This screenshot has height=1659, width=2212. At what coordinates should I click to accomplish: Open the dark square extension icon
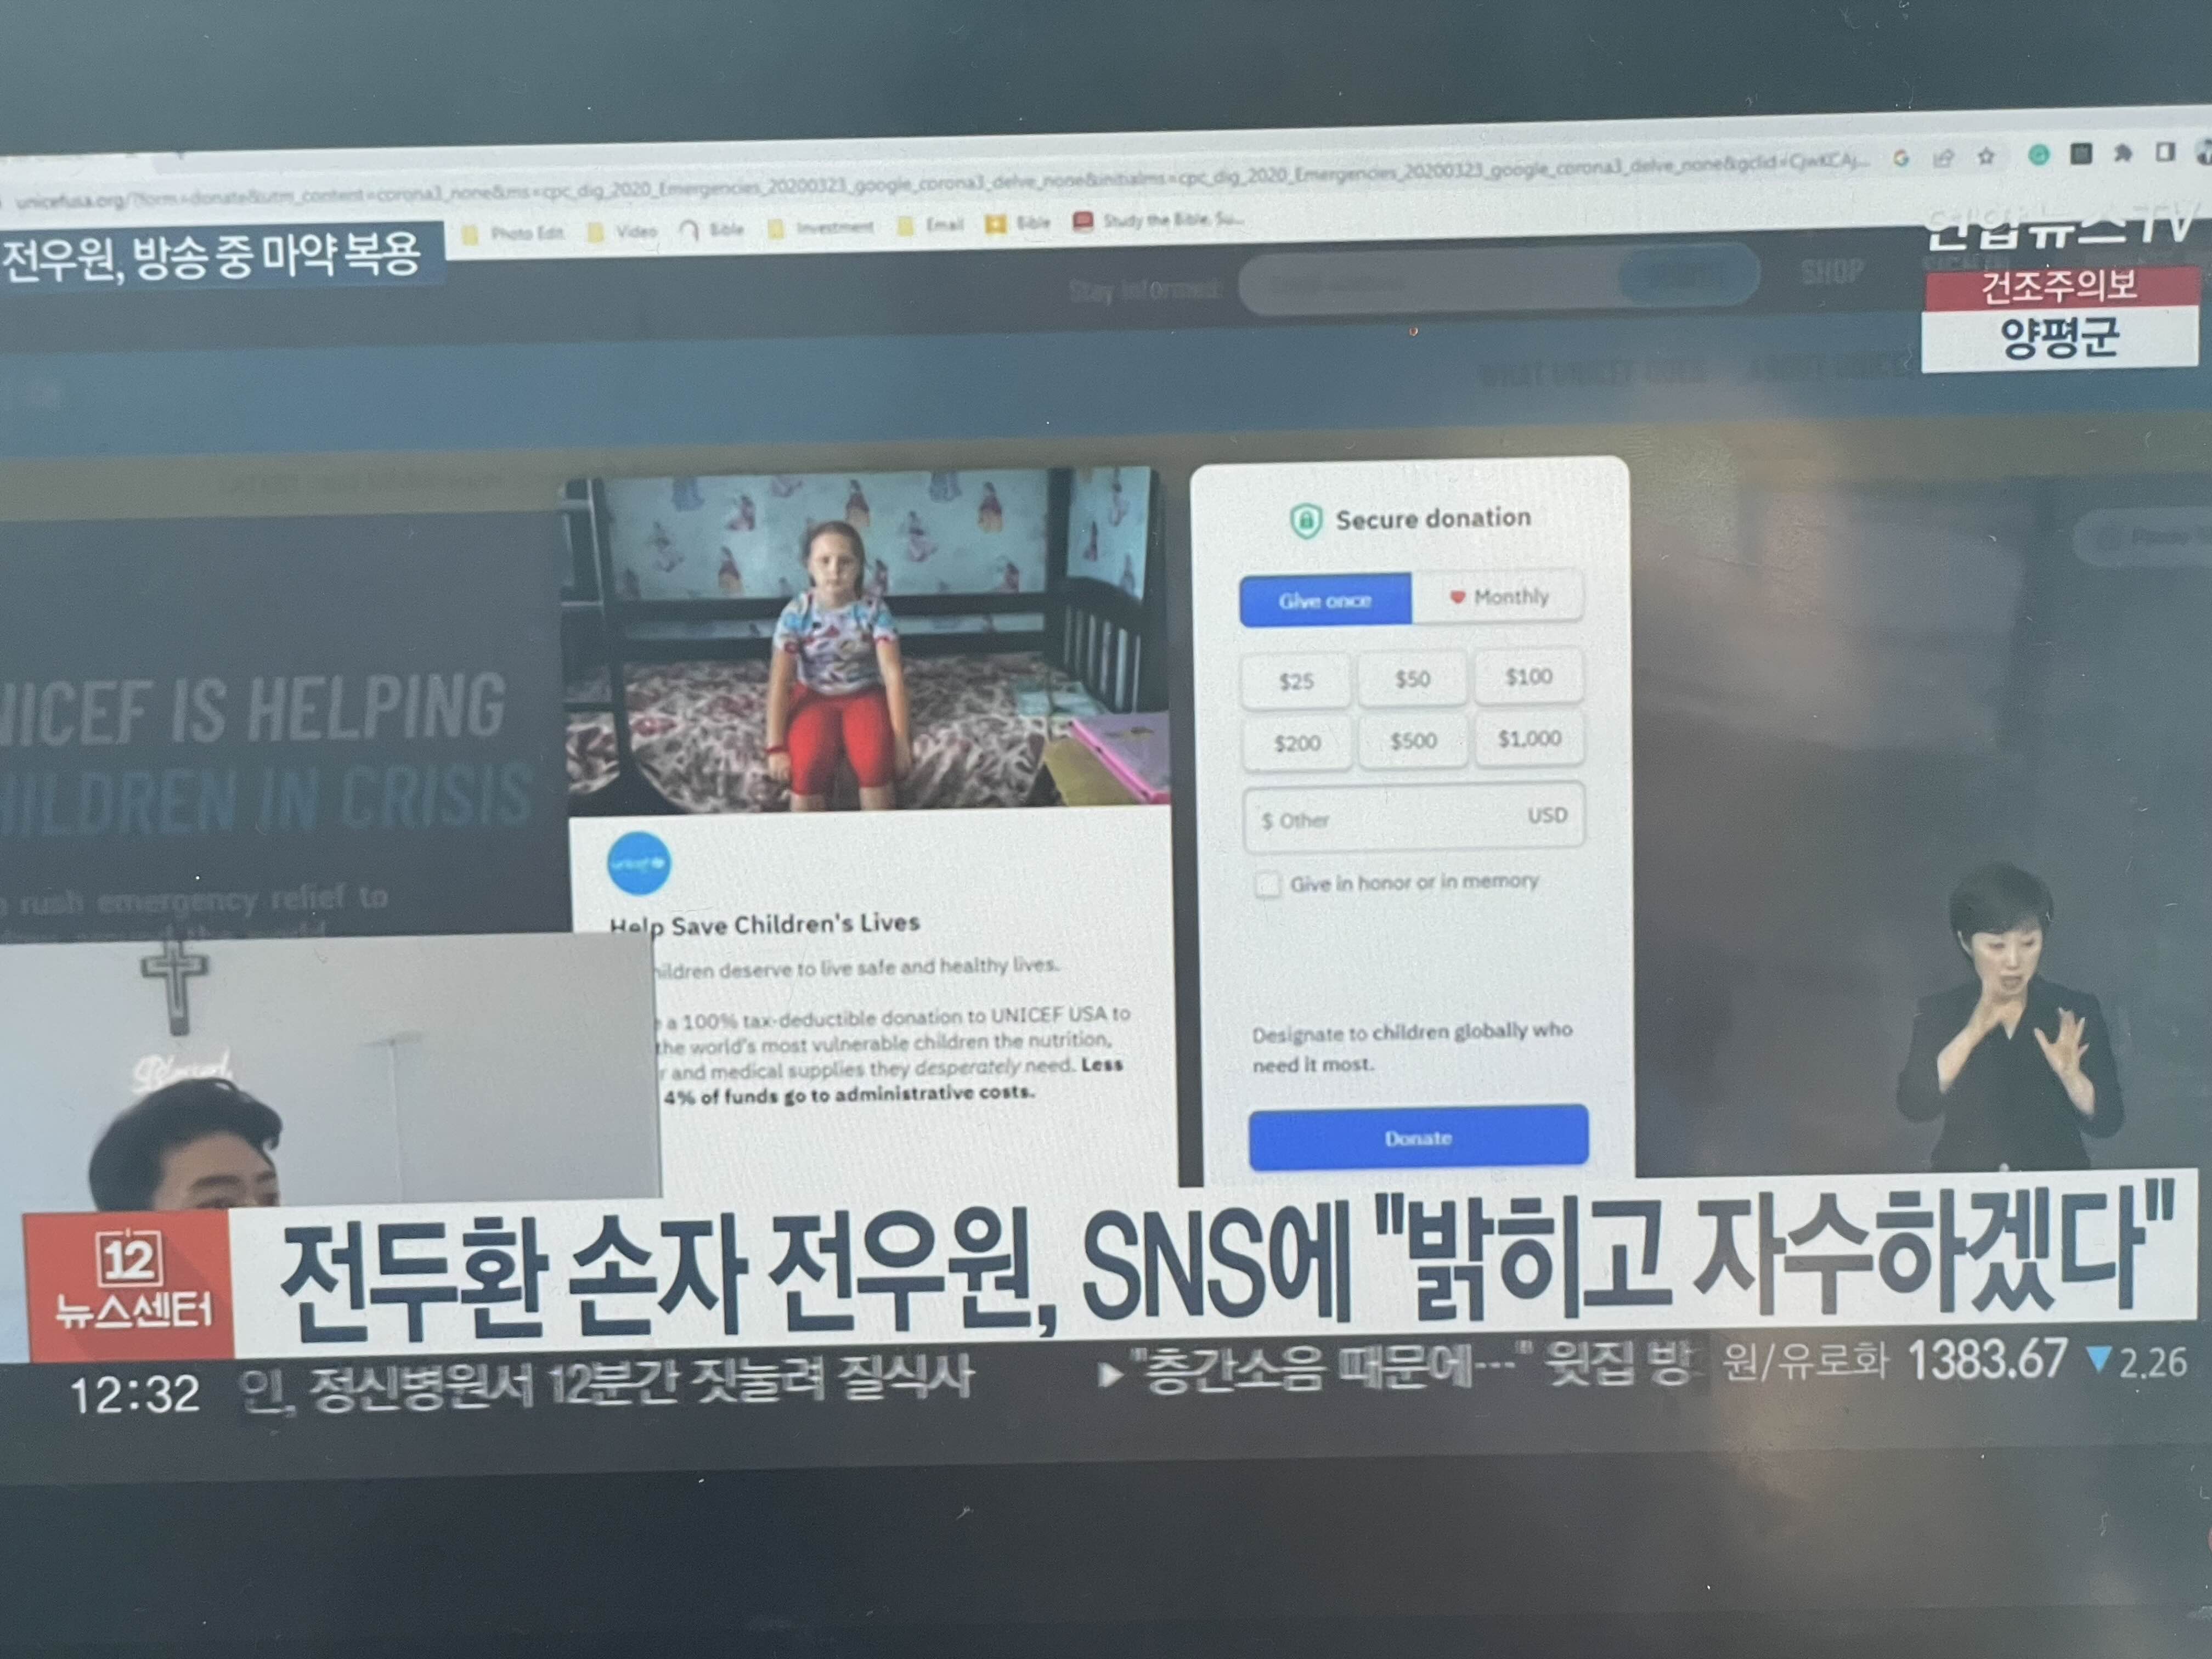tap(2081, 153)
